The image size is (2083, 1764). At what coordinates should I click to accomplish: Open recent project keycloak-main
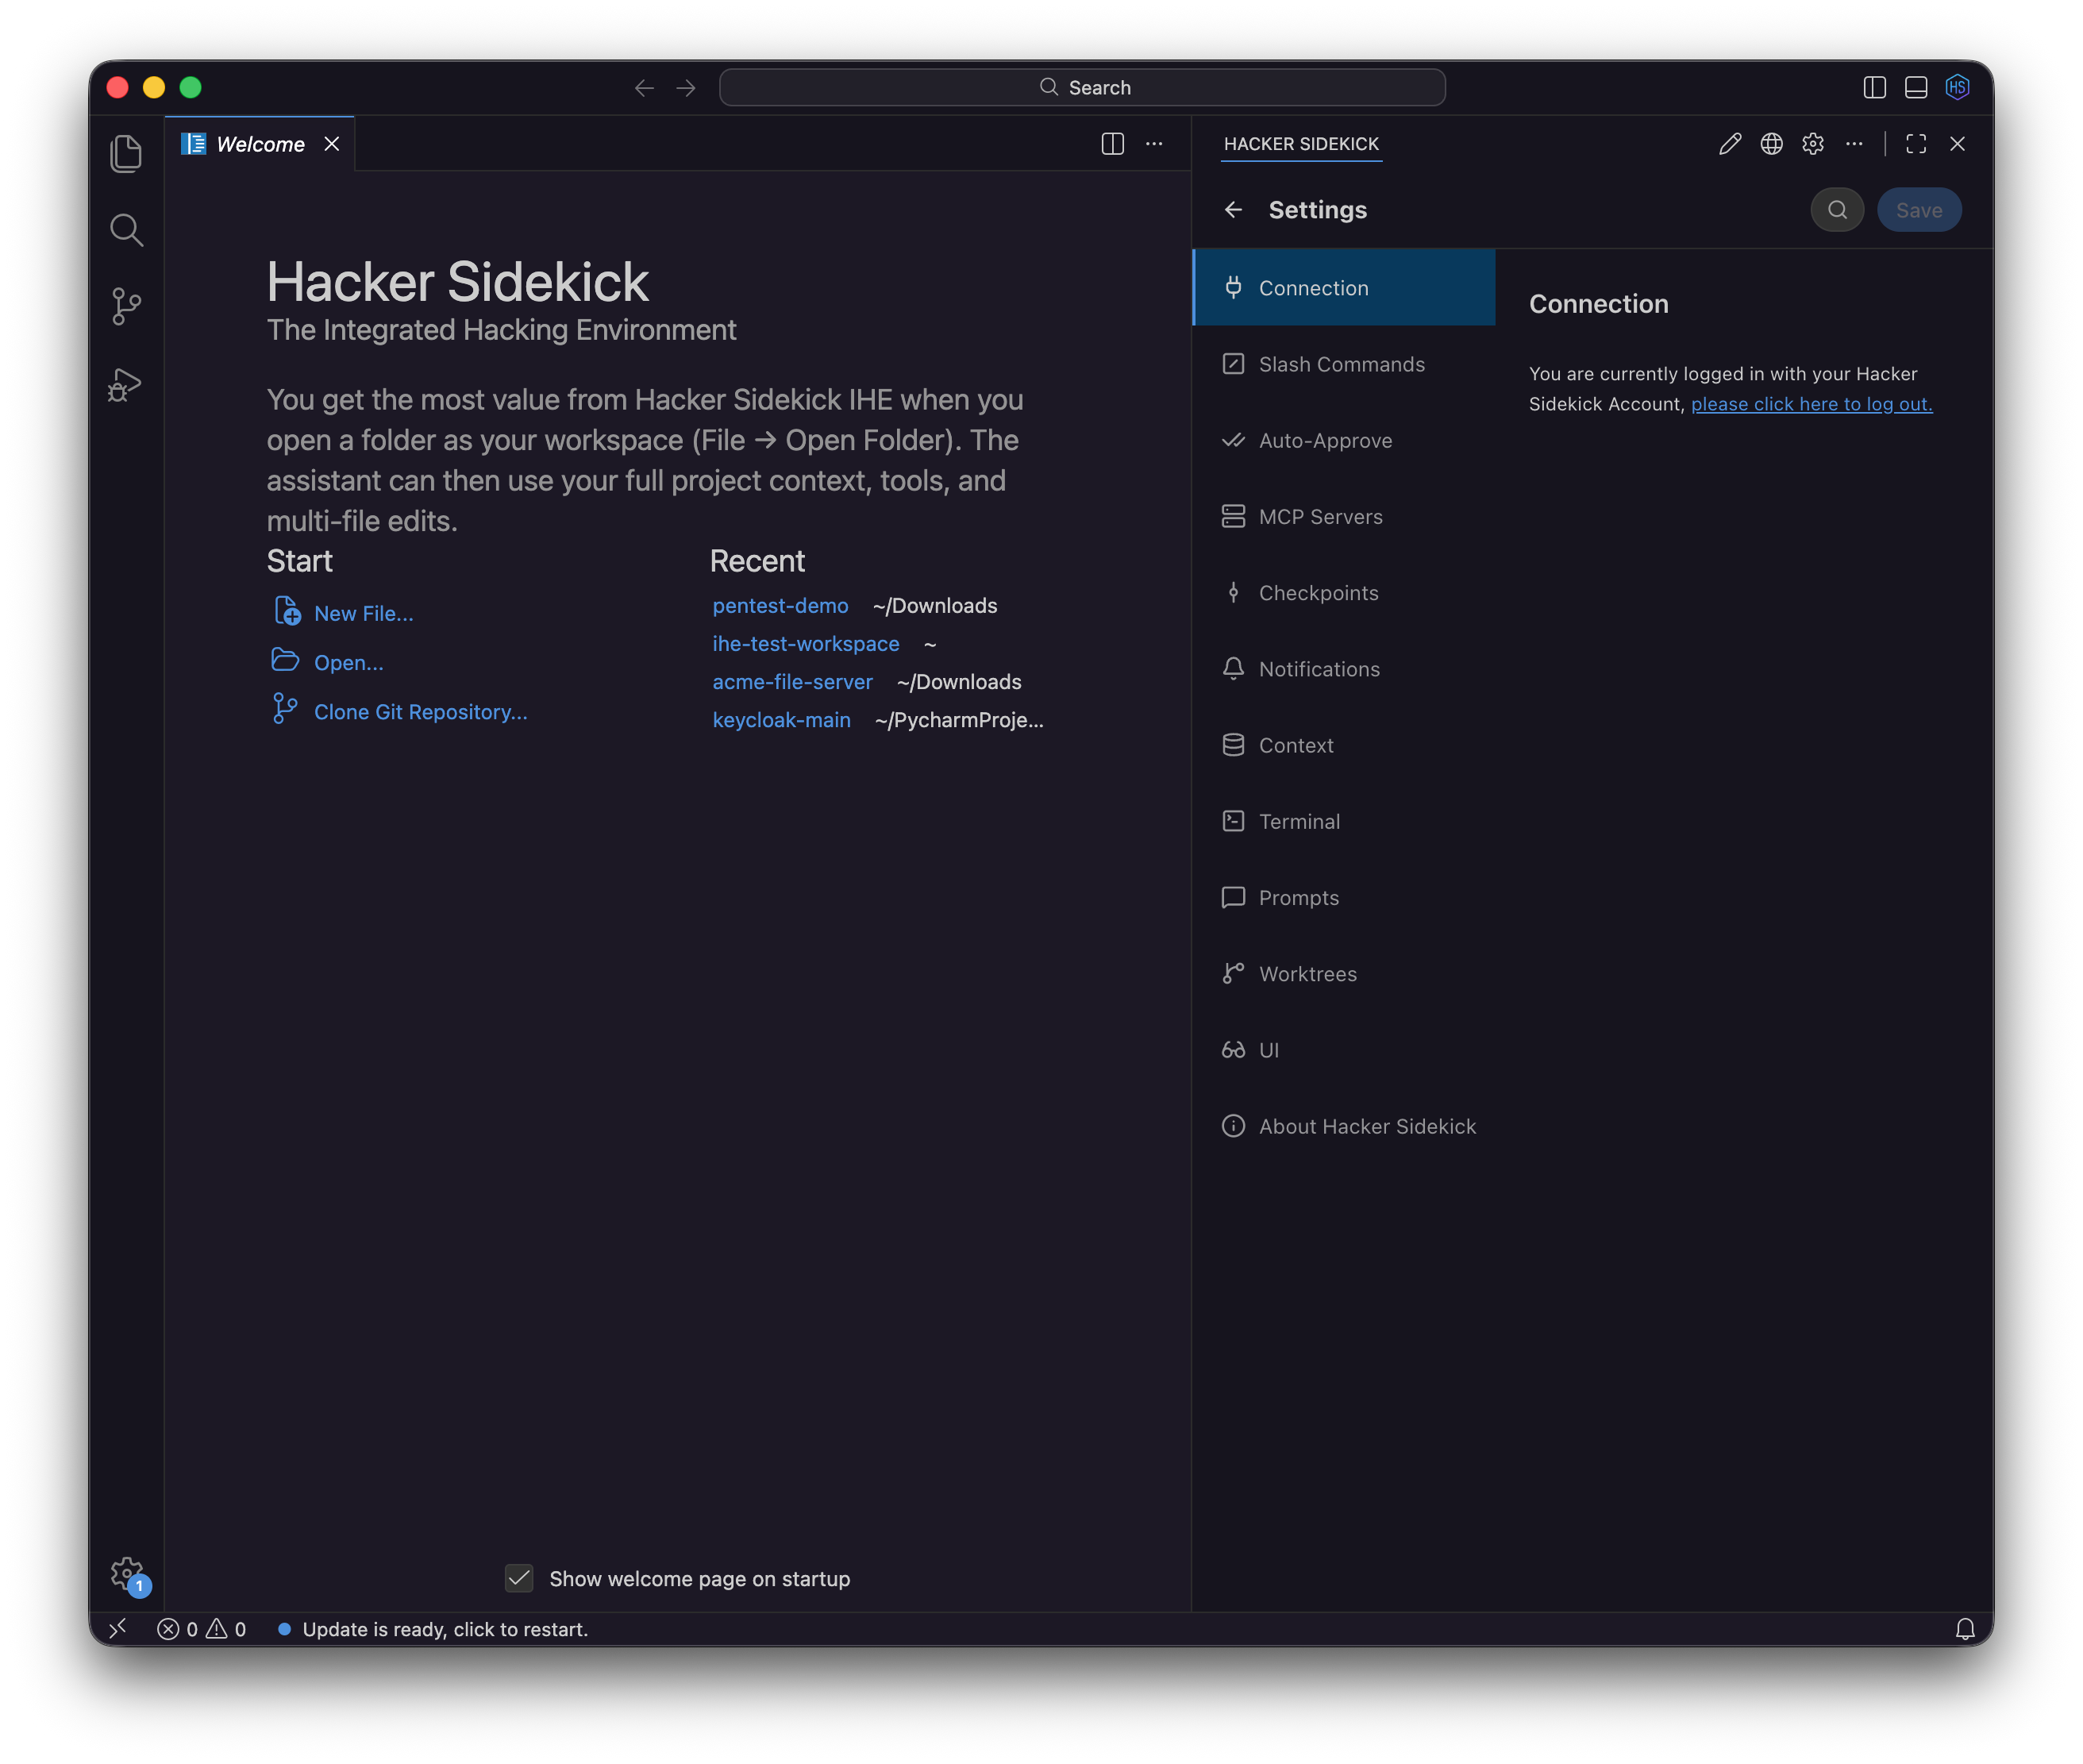[x=781, y=720]
